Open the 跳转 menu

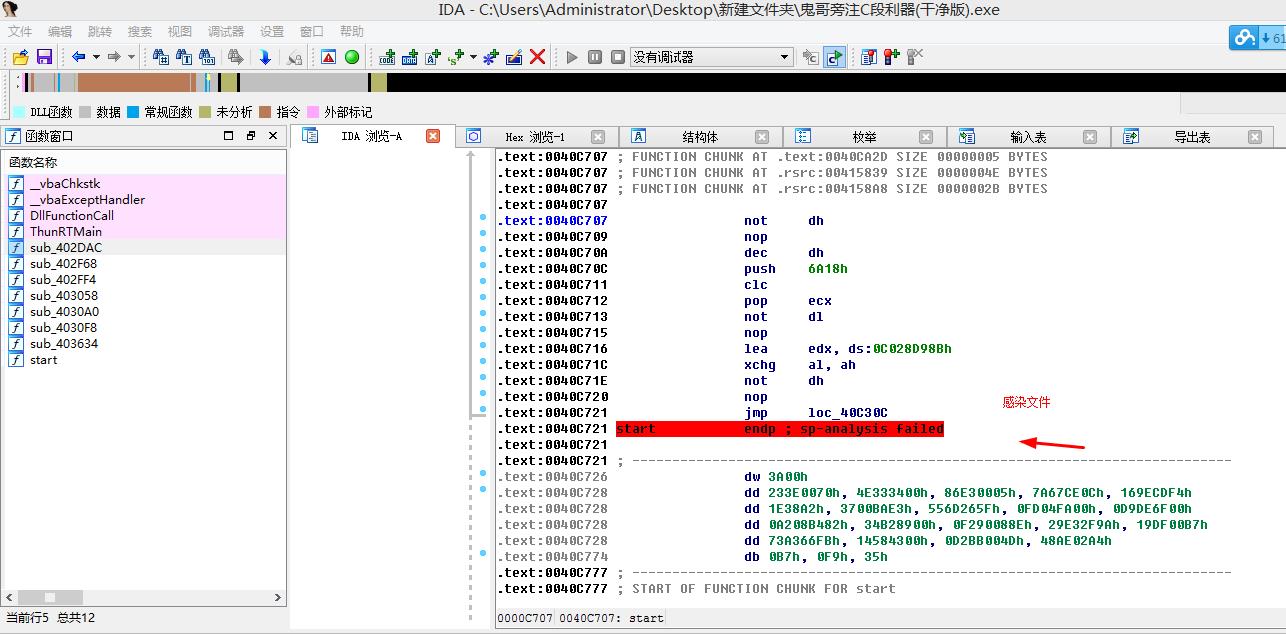pos(100,31)
